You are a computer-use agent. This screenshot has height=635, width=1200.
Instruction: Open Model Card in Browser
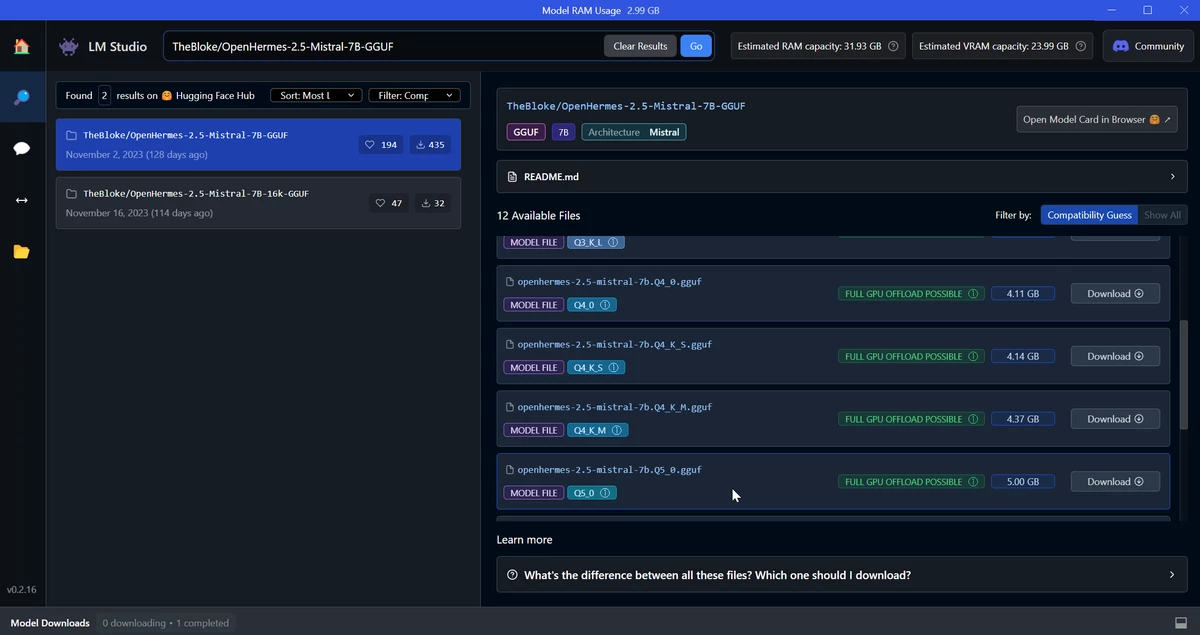(x=1097, y=119)
